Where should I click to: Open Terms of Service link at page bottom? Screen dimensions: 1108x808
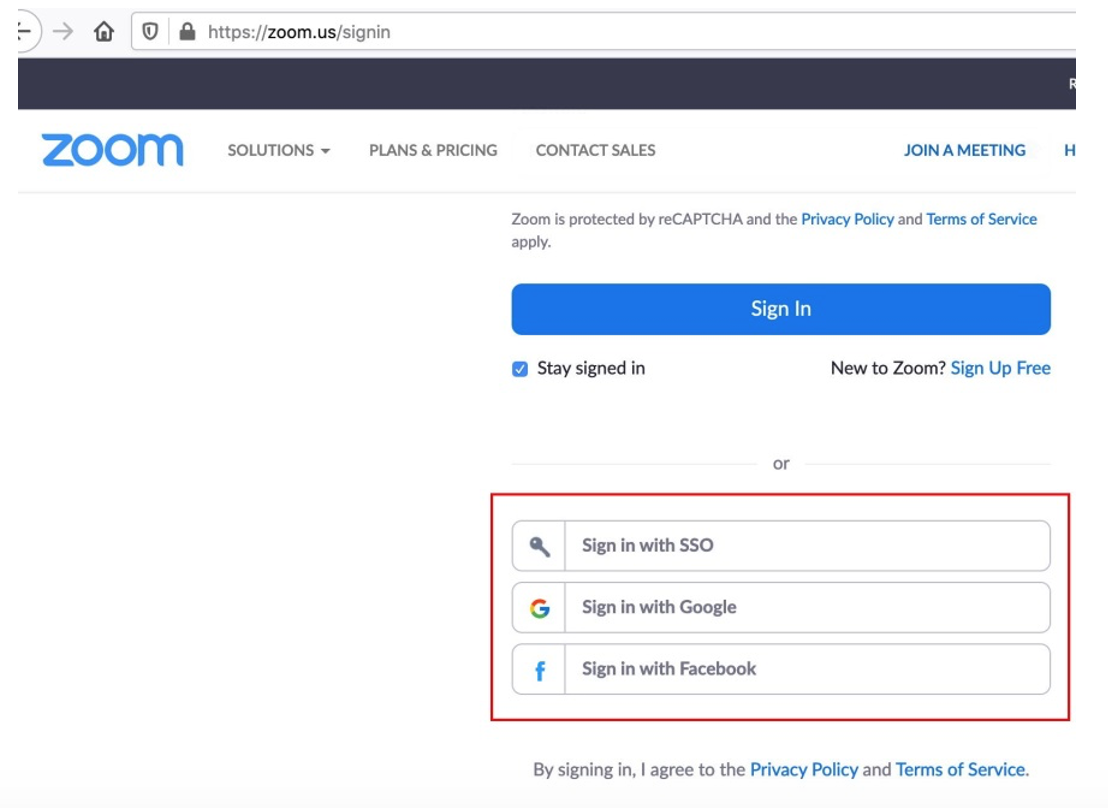(960, 769)
